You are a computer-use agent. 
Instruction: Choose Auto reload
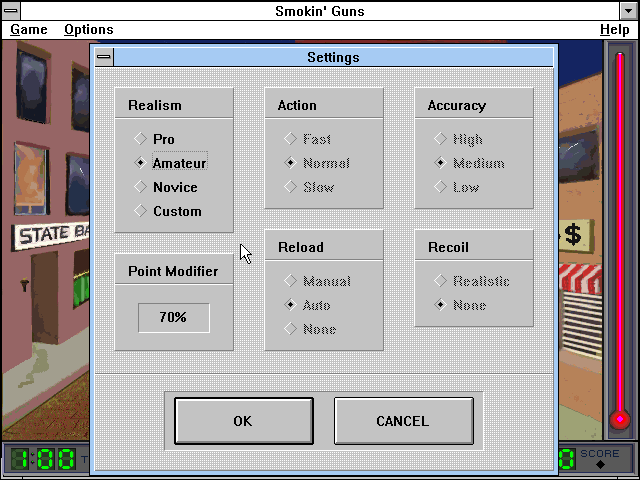(307, 305)
